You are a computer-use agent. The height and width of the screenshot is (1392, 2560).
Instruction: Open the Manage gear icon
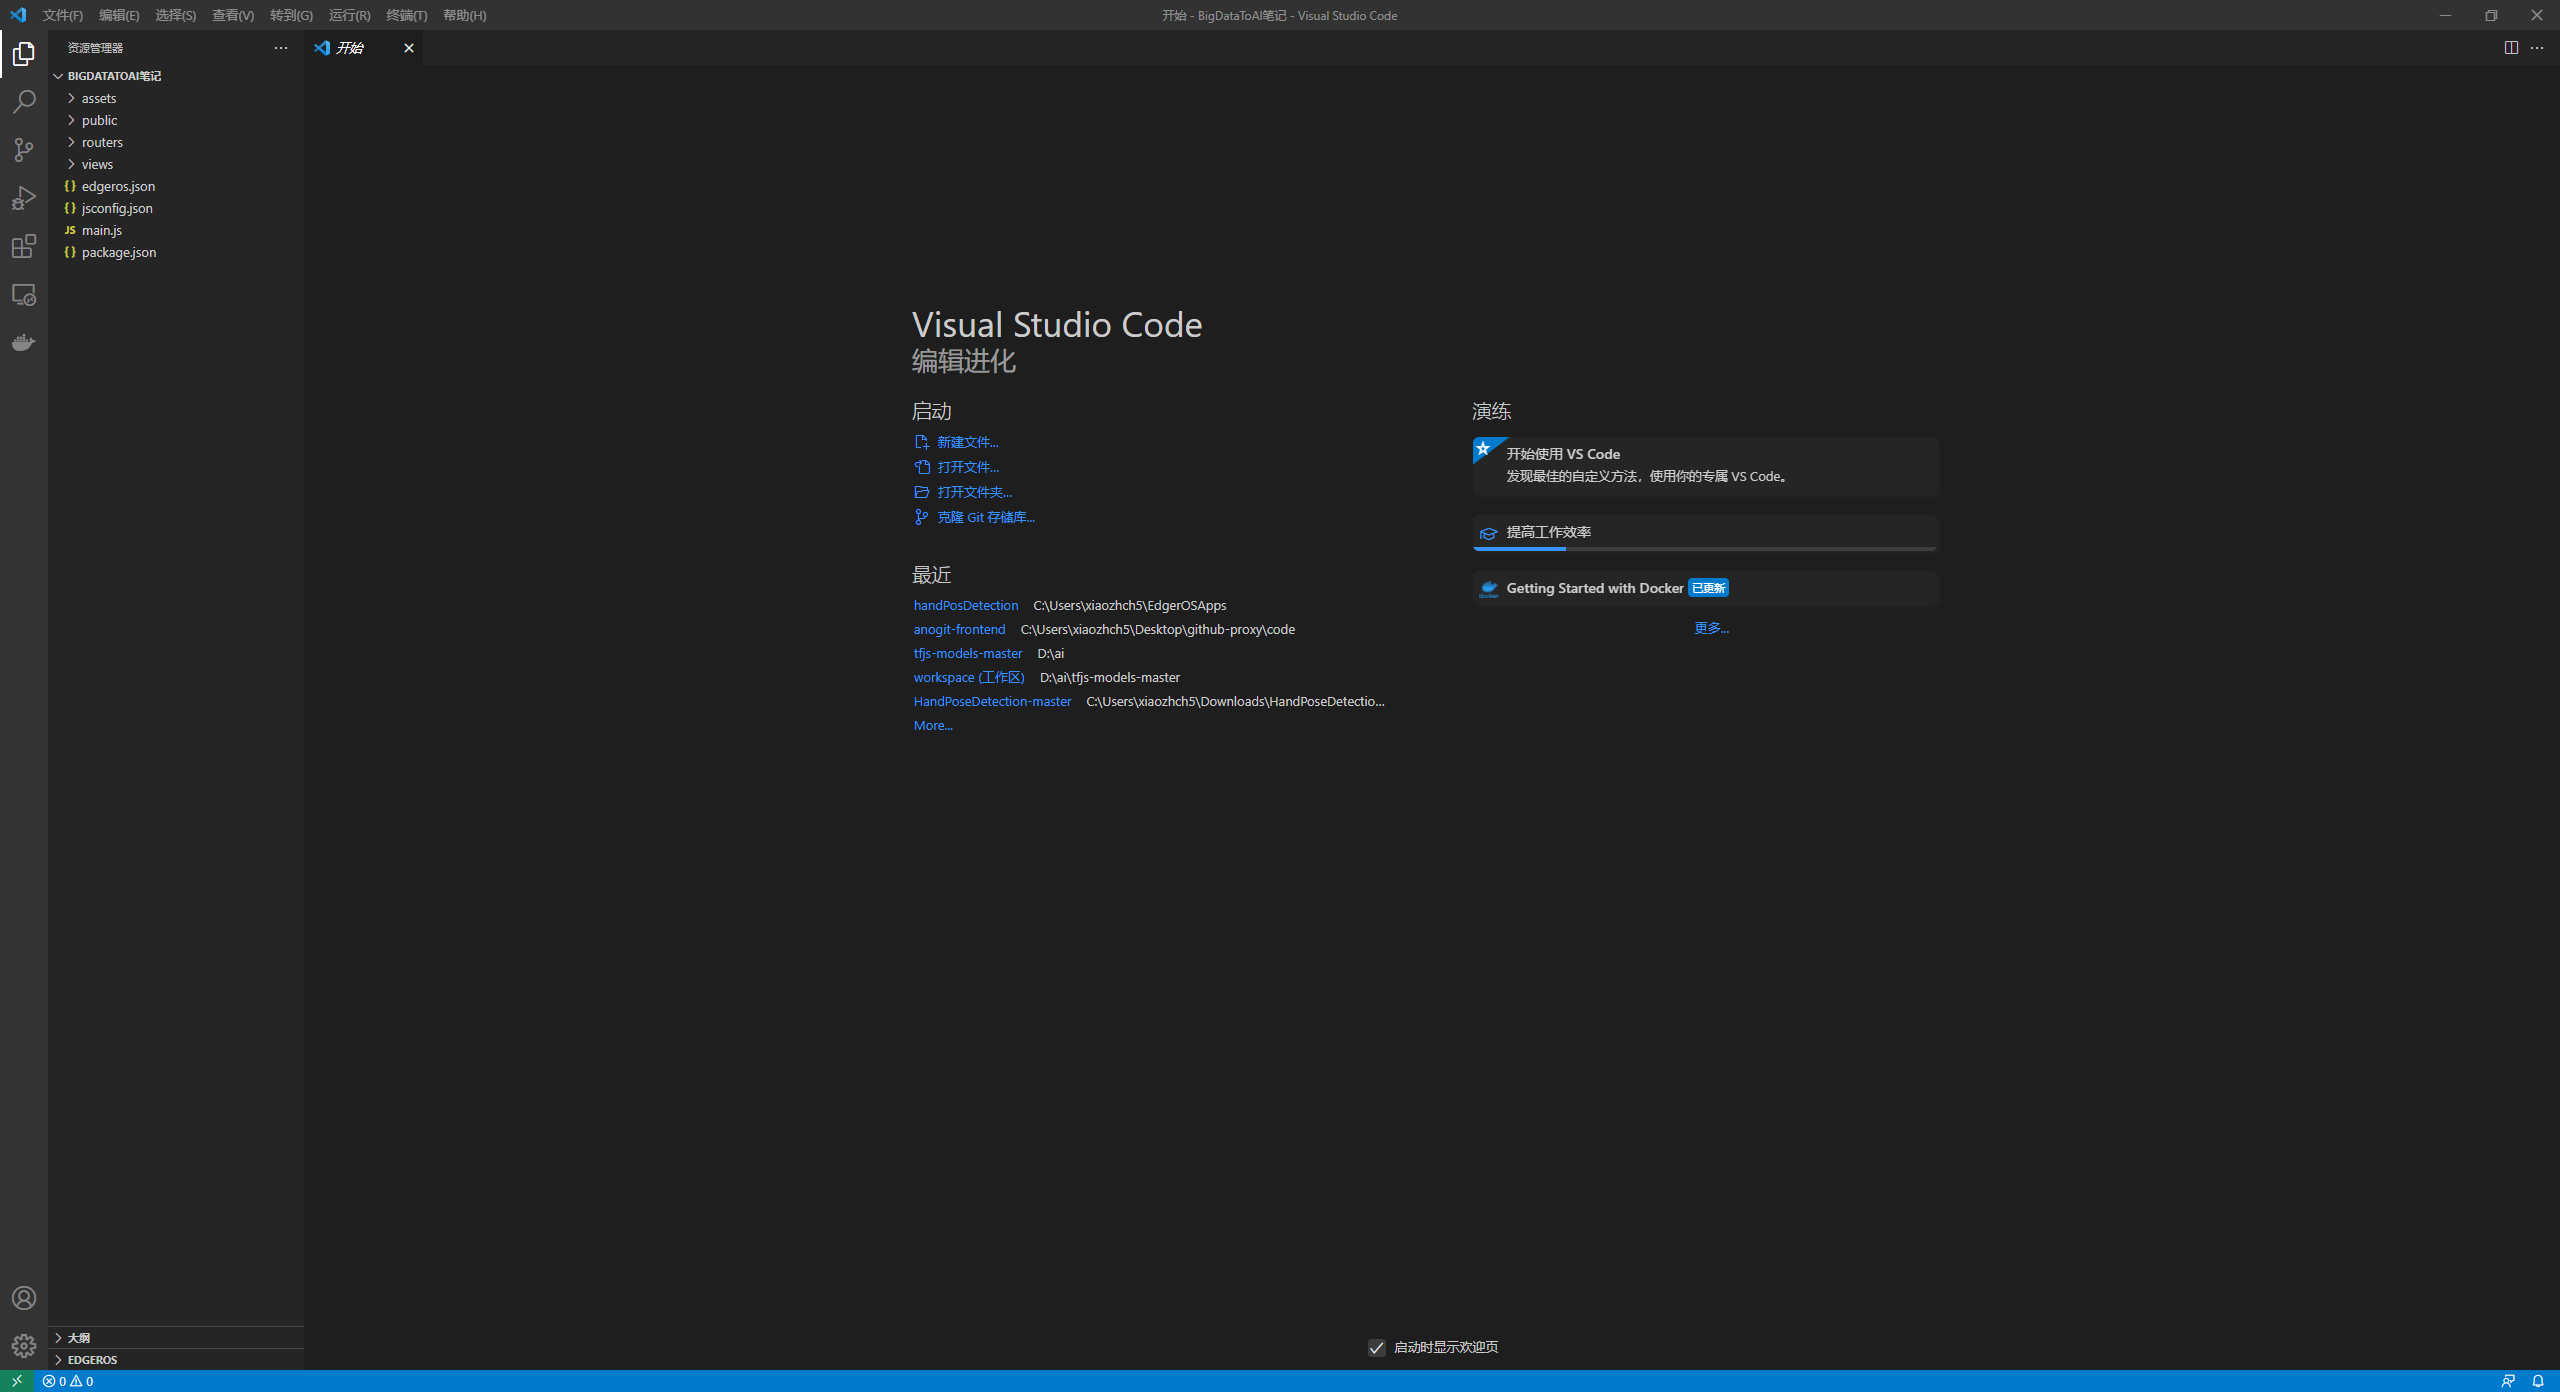(x=24, y=1346)
